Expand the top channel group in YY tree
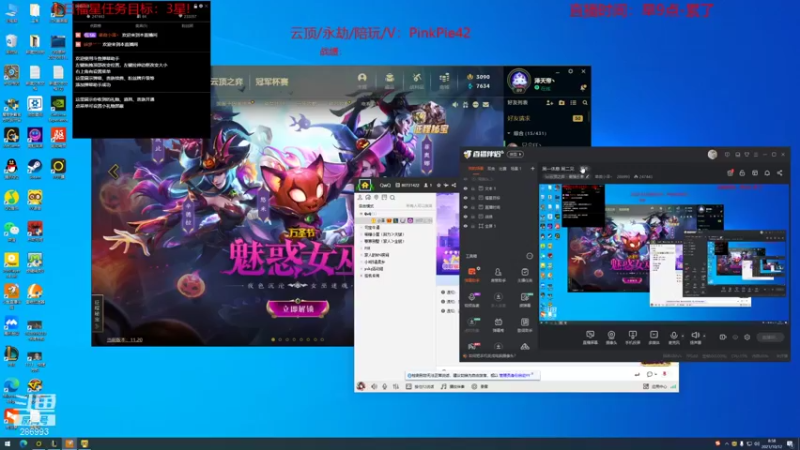800x450 pixels. click(x=362, y=214)
